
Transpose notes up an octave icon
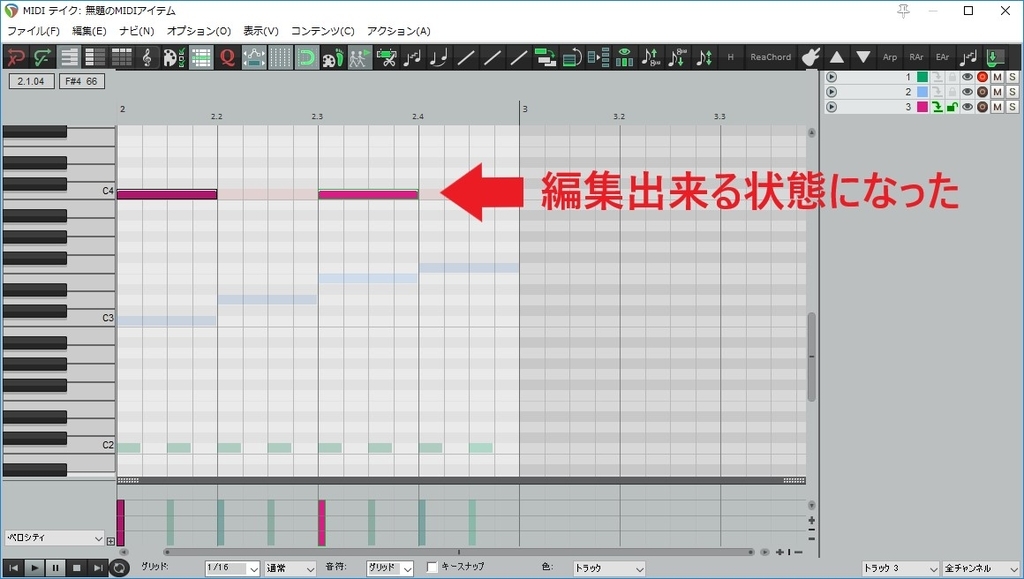point(650,57)
